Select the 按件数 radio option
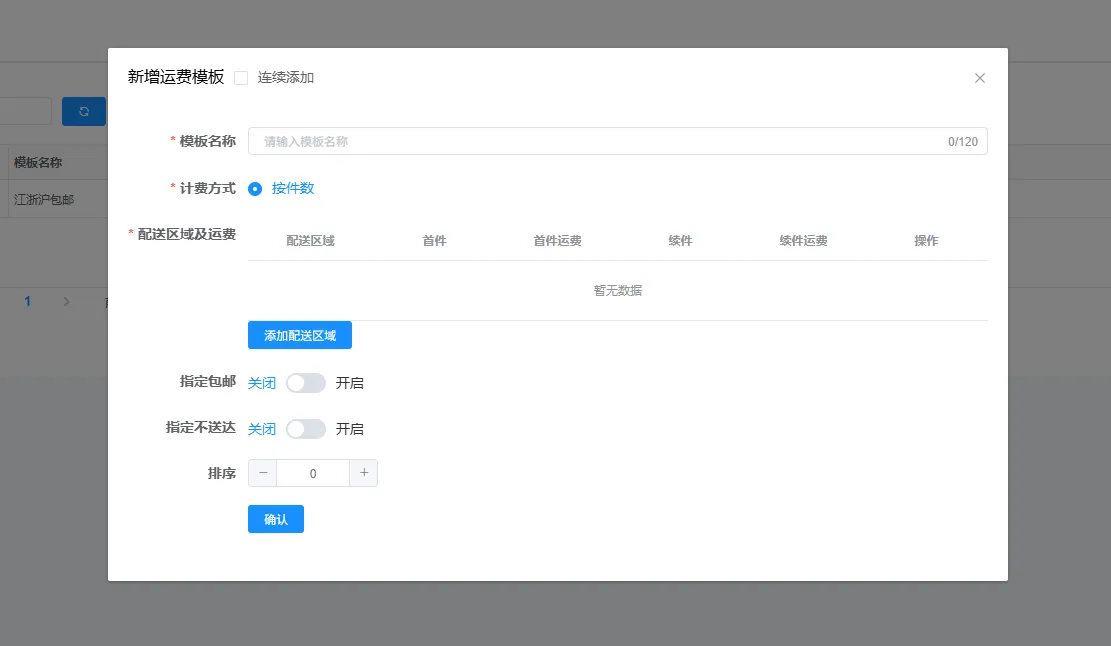 pyautogui.click(x=256, y=188)
